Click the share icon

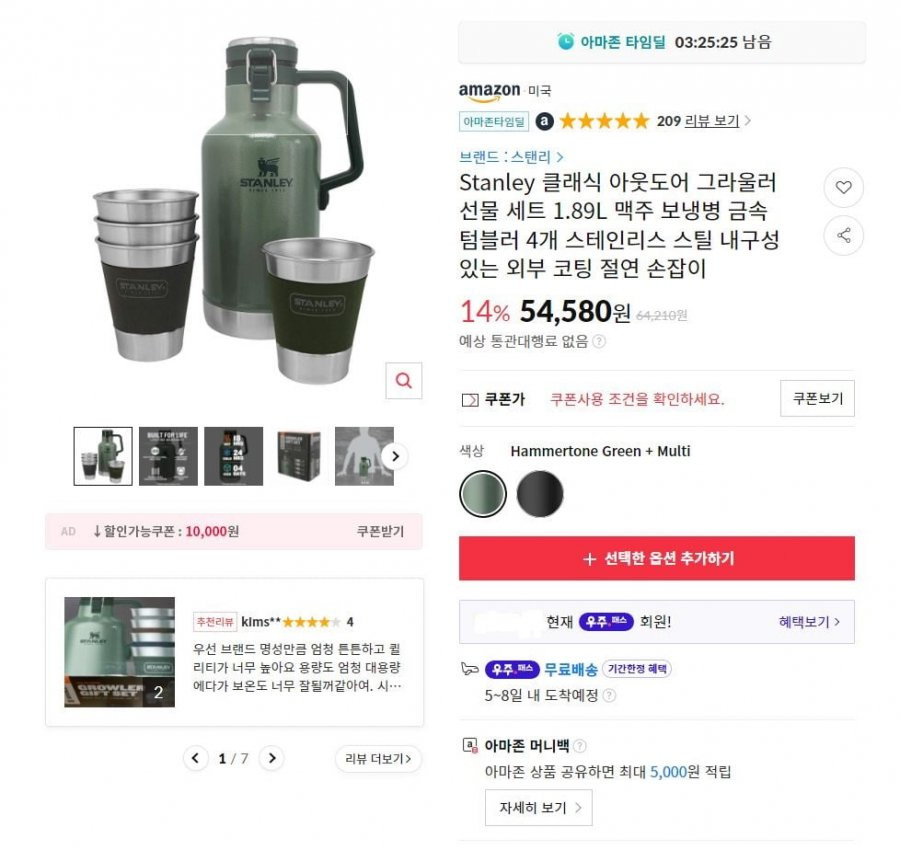843,235
